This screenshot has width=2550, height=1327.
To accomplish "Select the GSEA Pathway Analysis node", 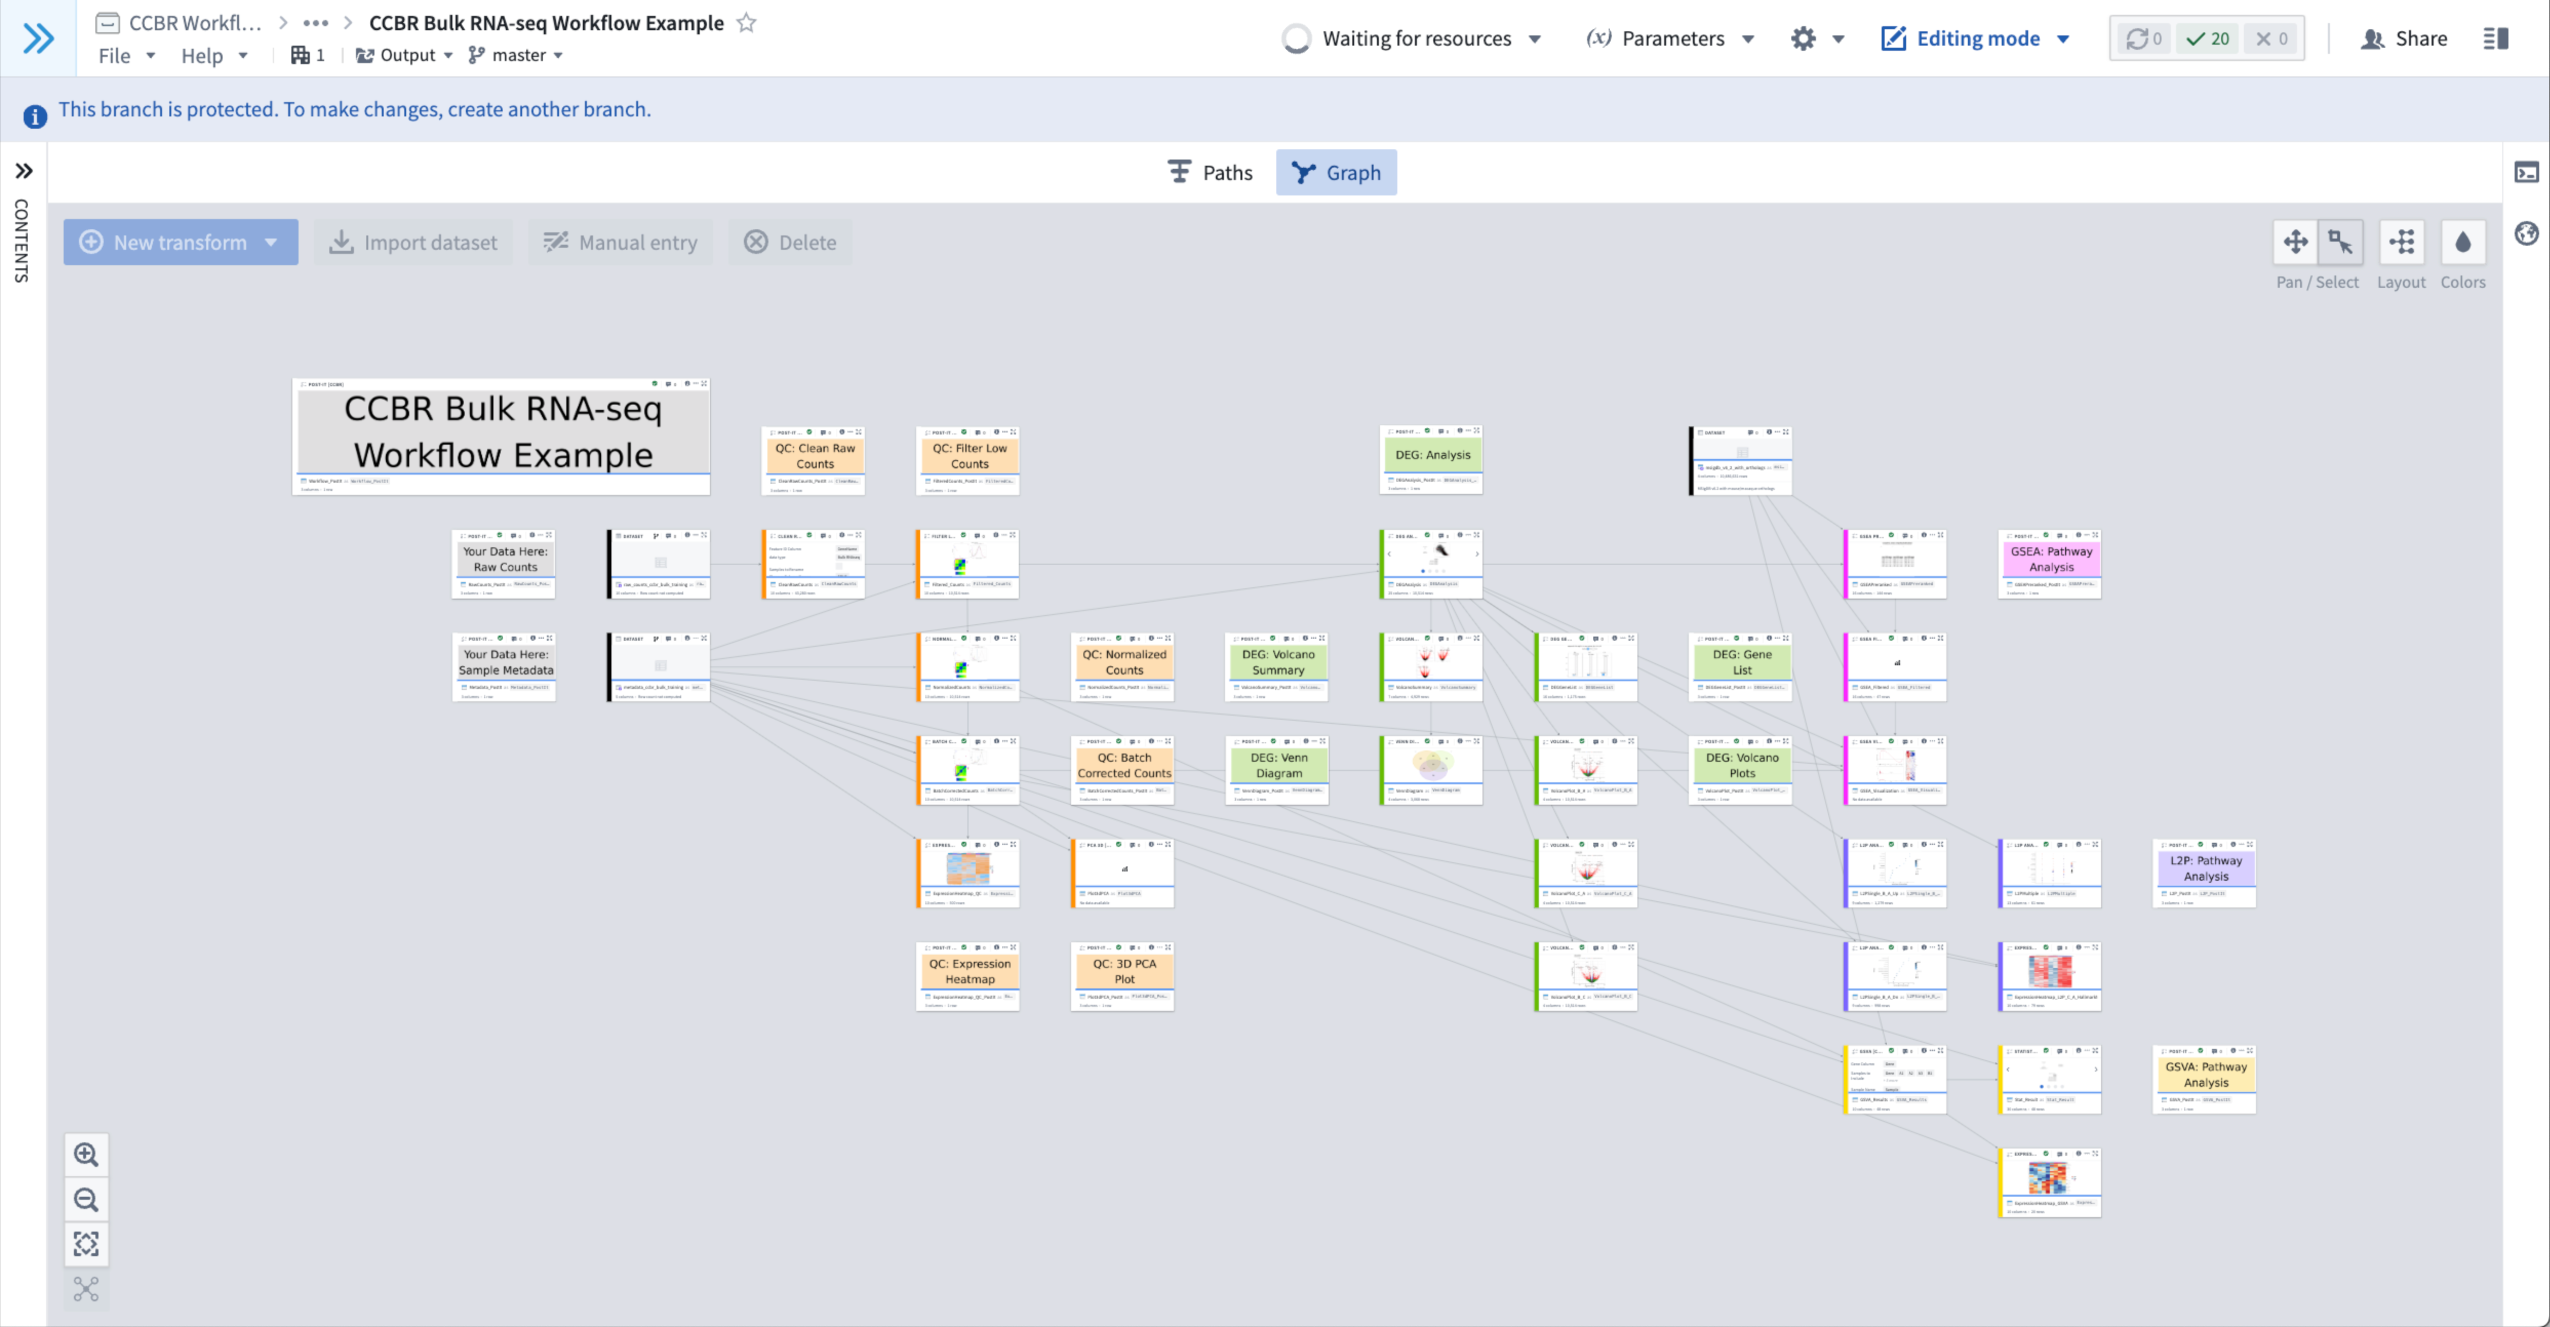I will (x=2050, y=559).
